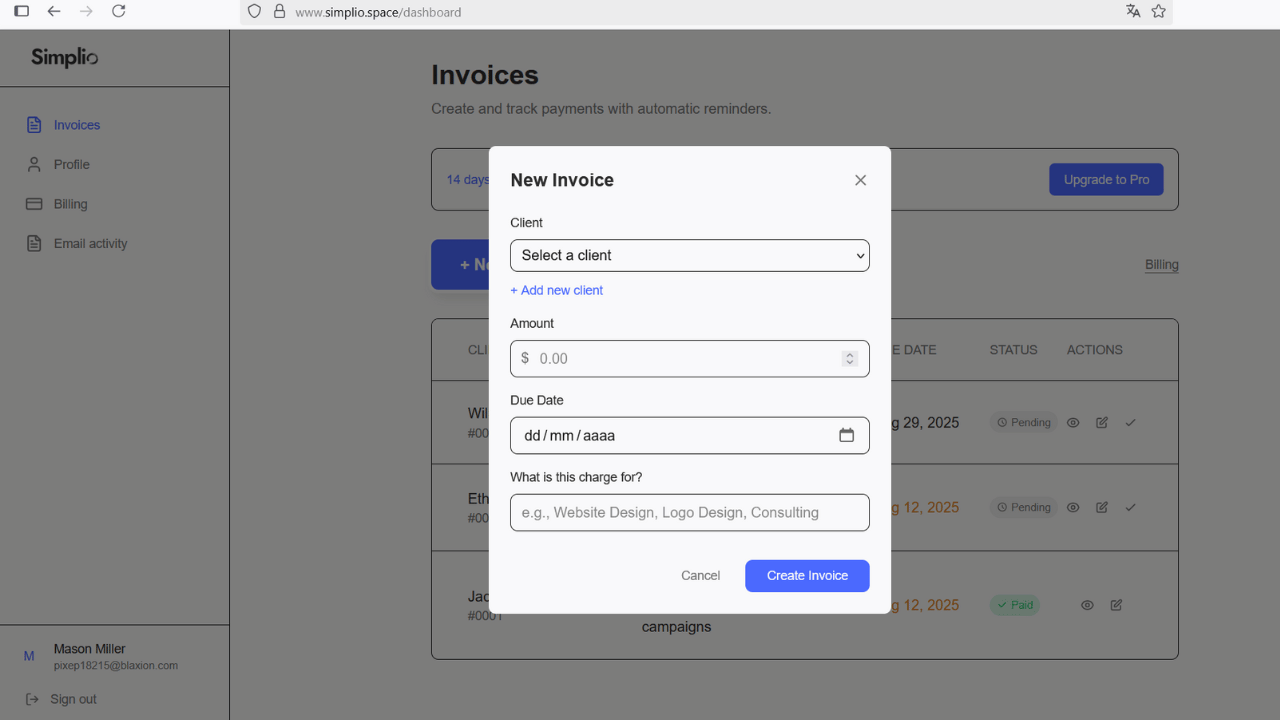Expand the browser translate options

(1133, 12)
